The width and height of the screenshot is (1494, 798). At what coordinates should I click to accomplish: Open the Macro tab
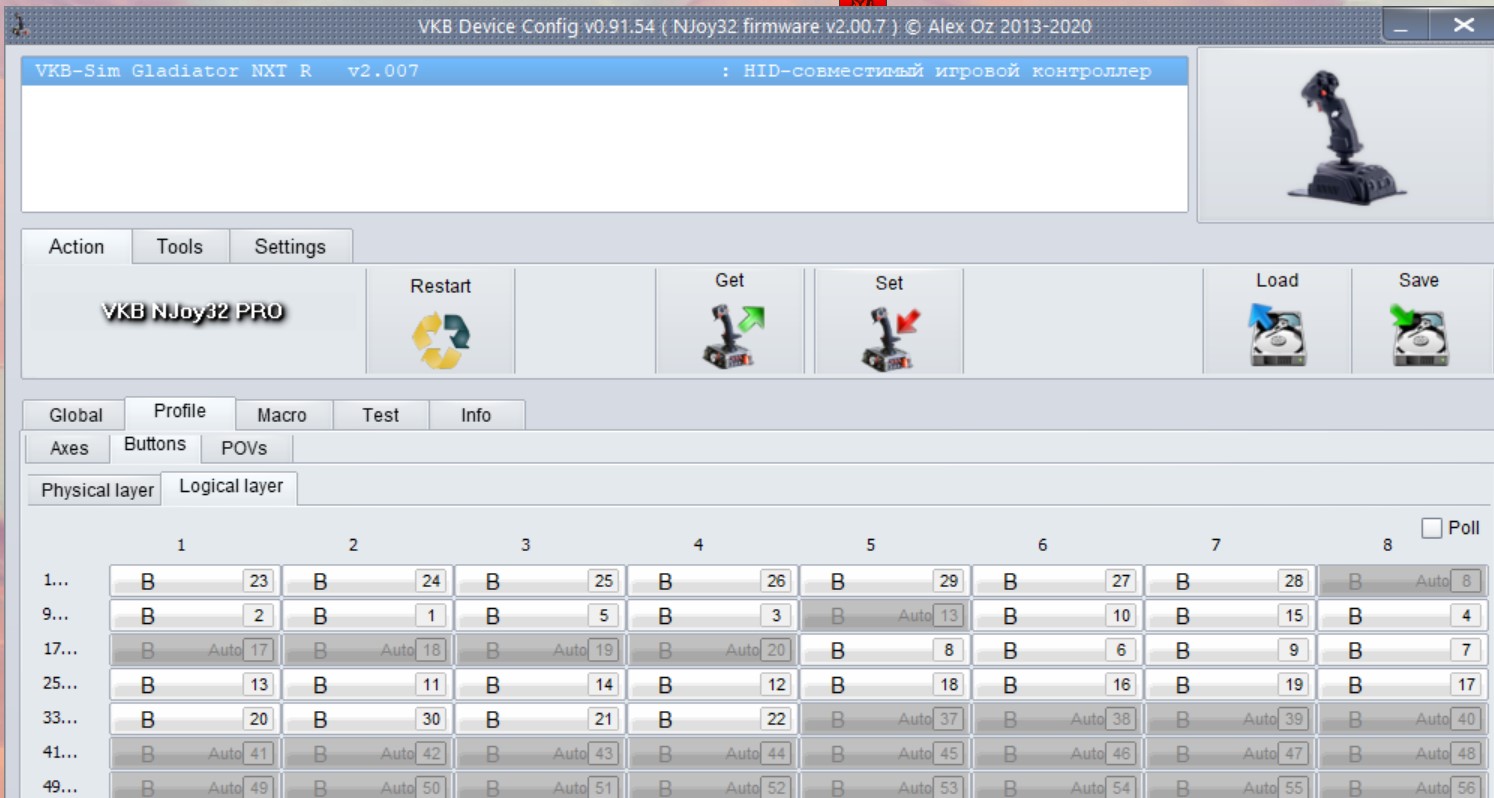(x=282, y=415)
